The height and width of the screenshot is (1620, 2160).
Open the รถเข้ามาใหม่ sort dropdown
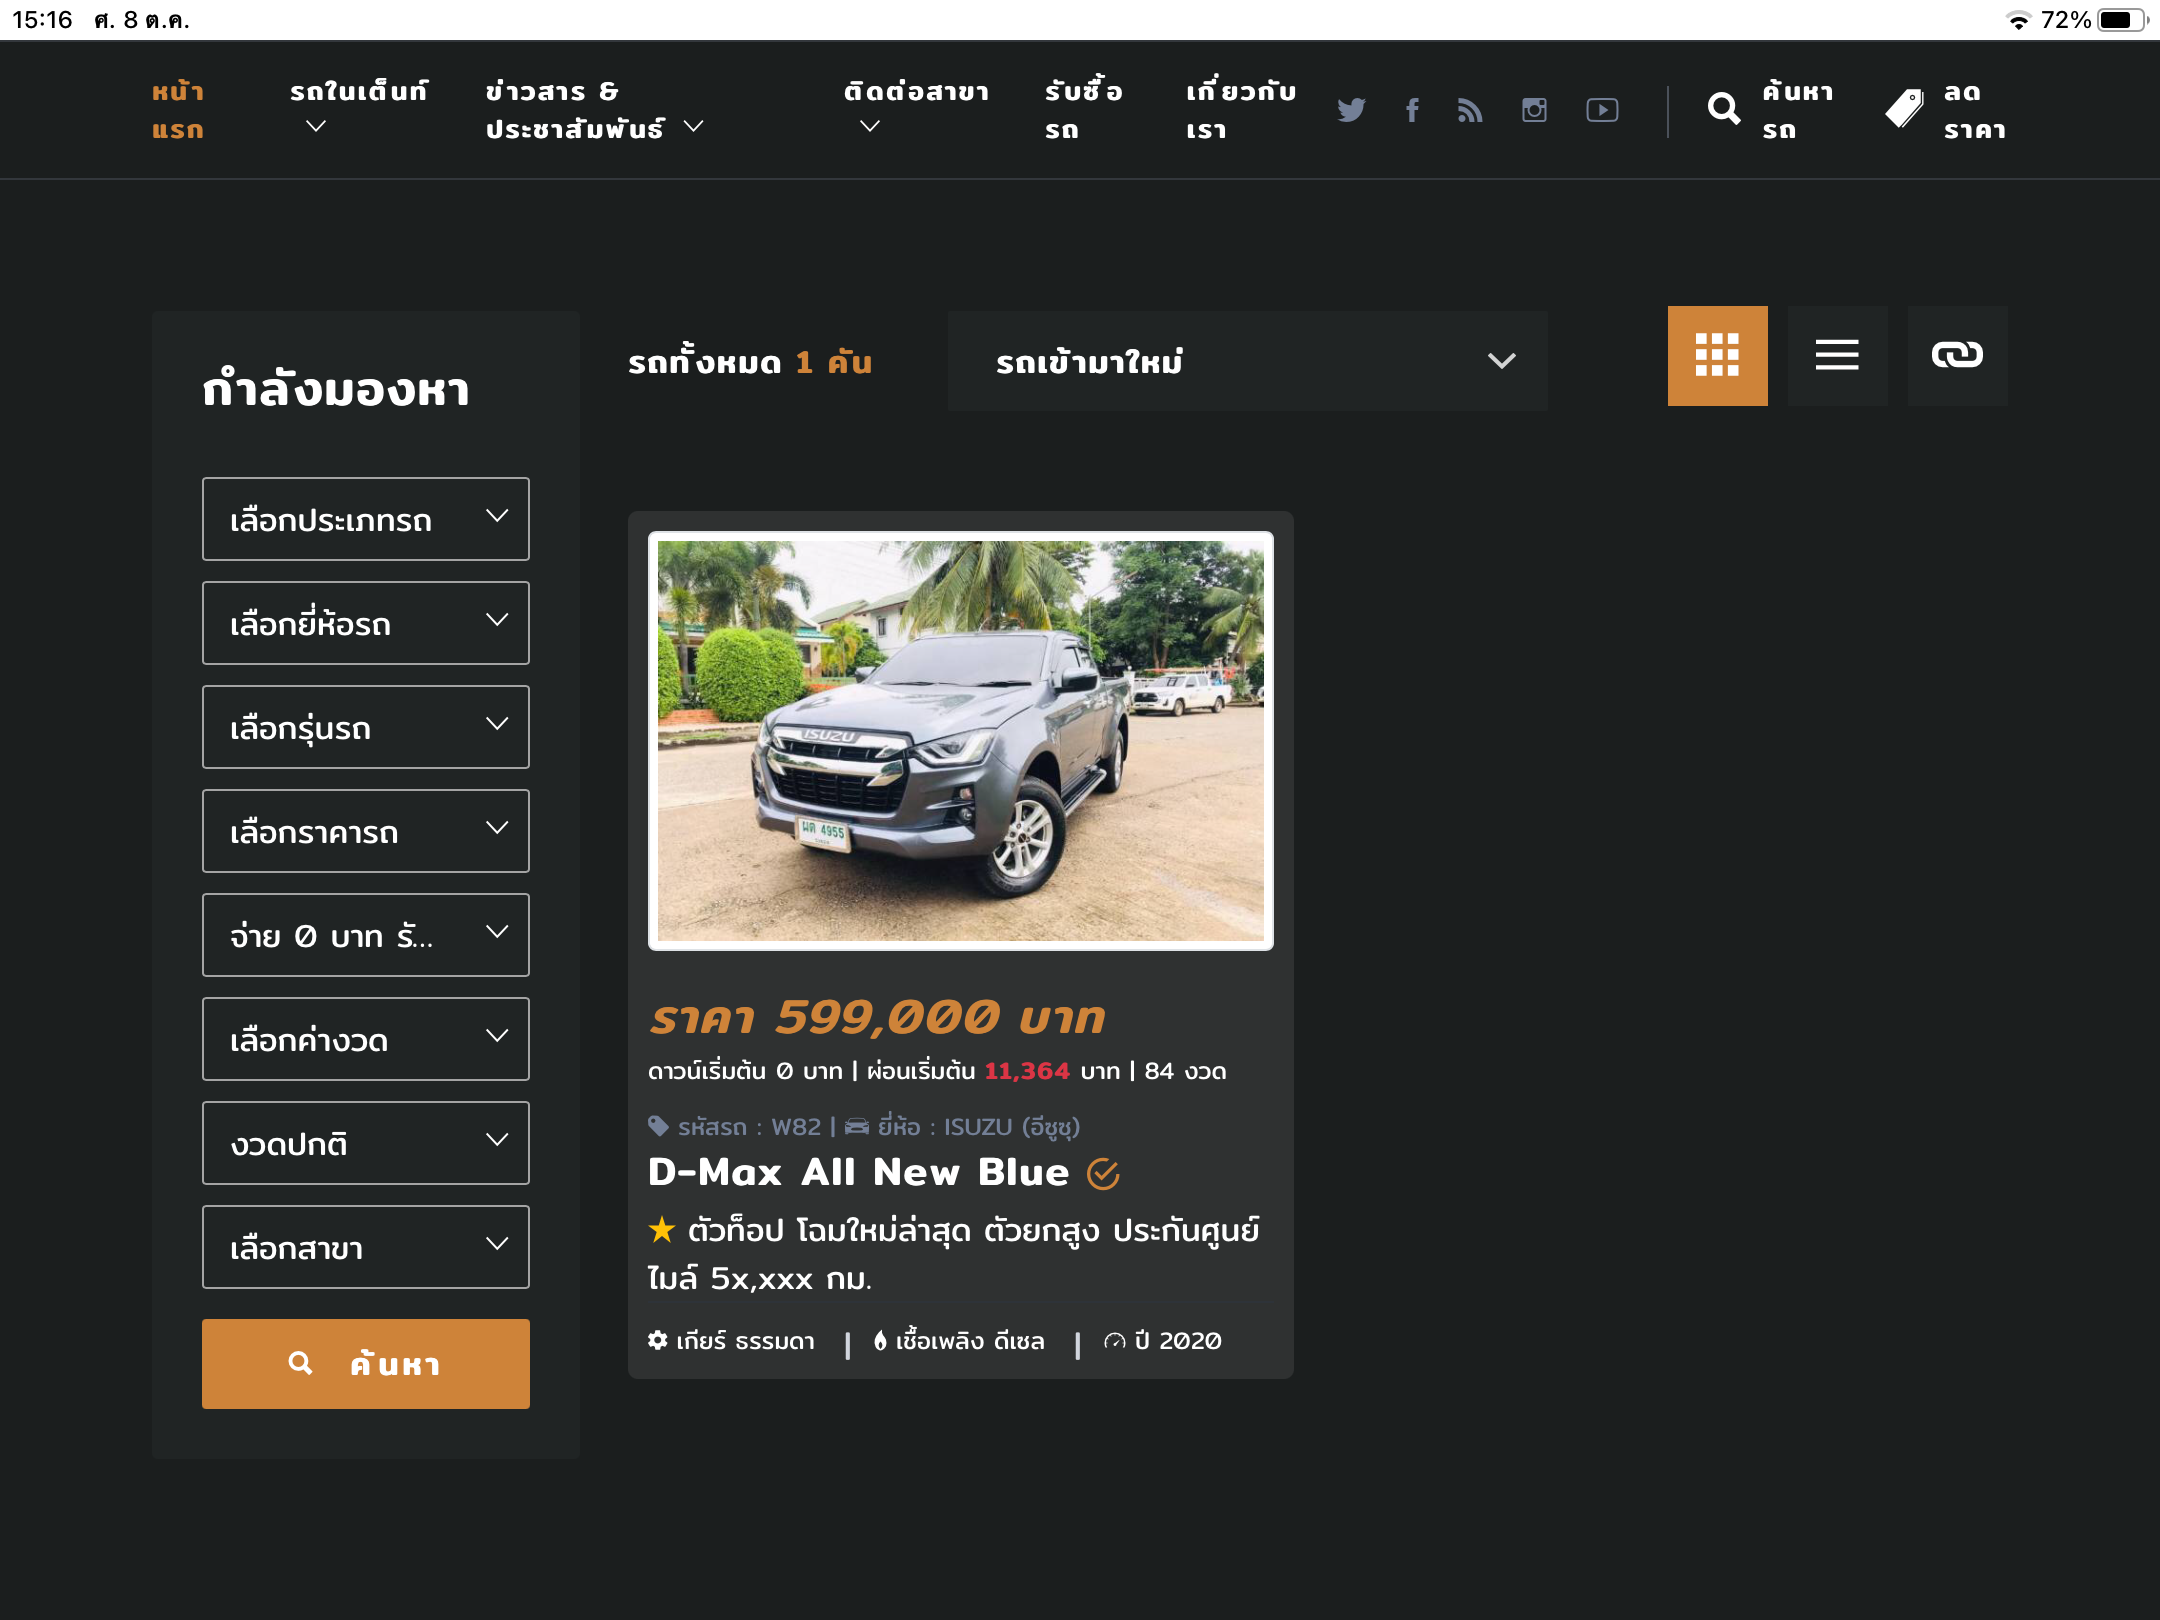point(1247,361)
